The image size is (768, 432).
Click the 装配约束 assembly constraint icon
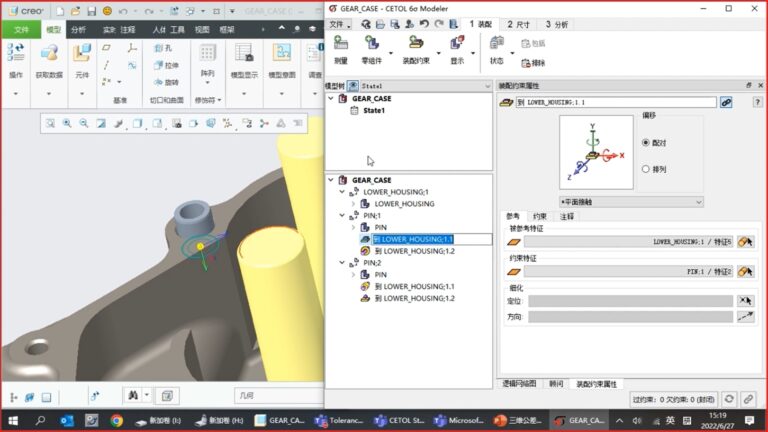416,44
